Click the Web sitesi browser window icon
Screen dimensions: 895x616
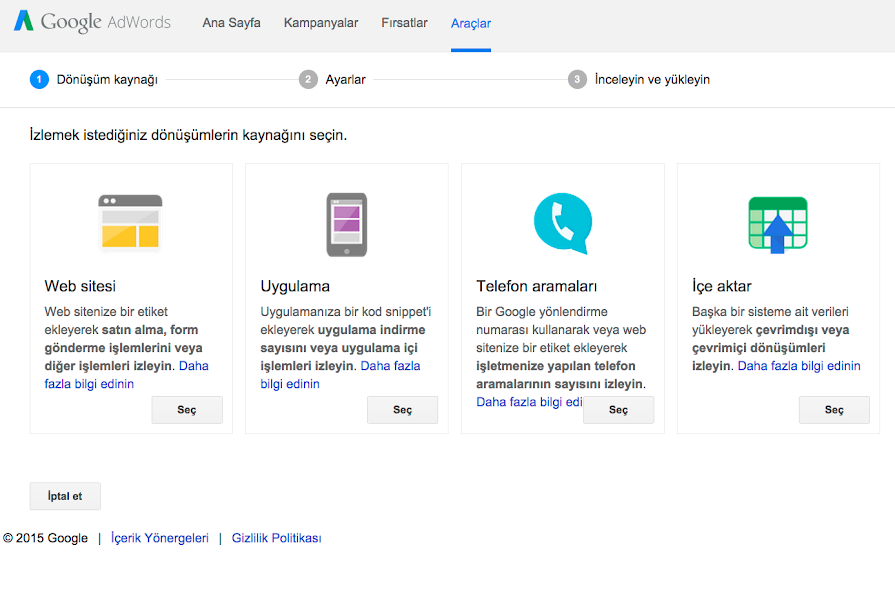click(x=130, y=222)
